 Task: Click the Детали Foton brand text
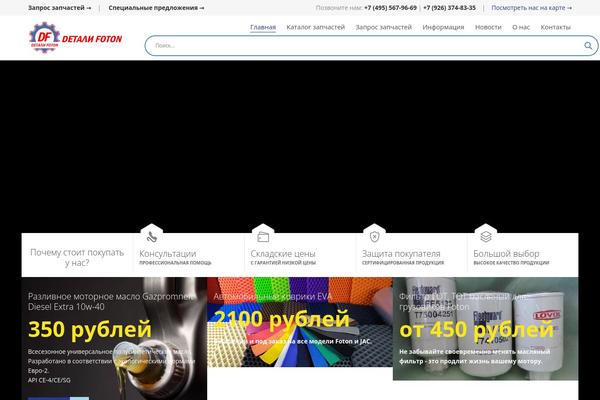(x=92, y=39)
